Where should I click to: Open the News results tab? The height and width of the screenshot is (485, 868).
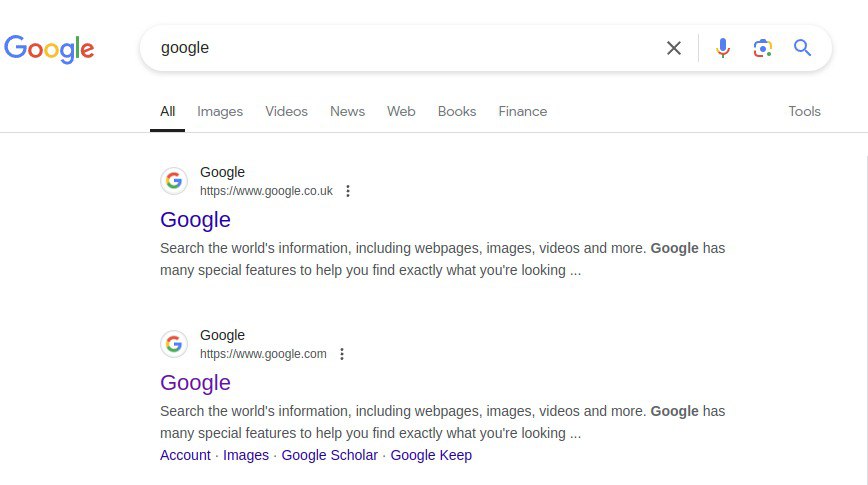pyautogui.click(x=347, y=111)
